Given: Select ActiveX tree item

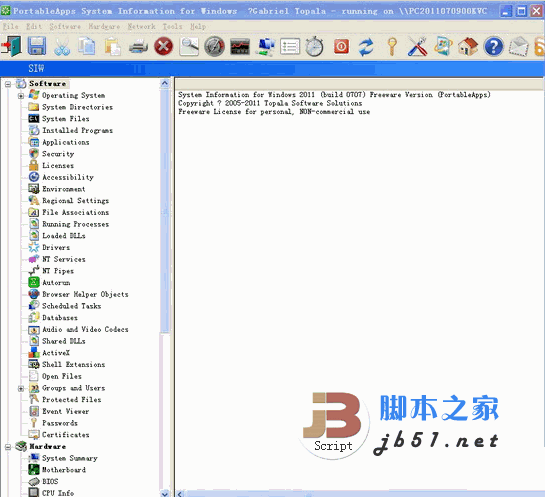Looking at the screenshot, I should tap(56, 353).
